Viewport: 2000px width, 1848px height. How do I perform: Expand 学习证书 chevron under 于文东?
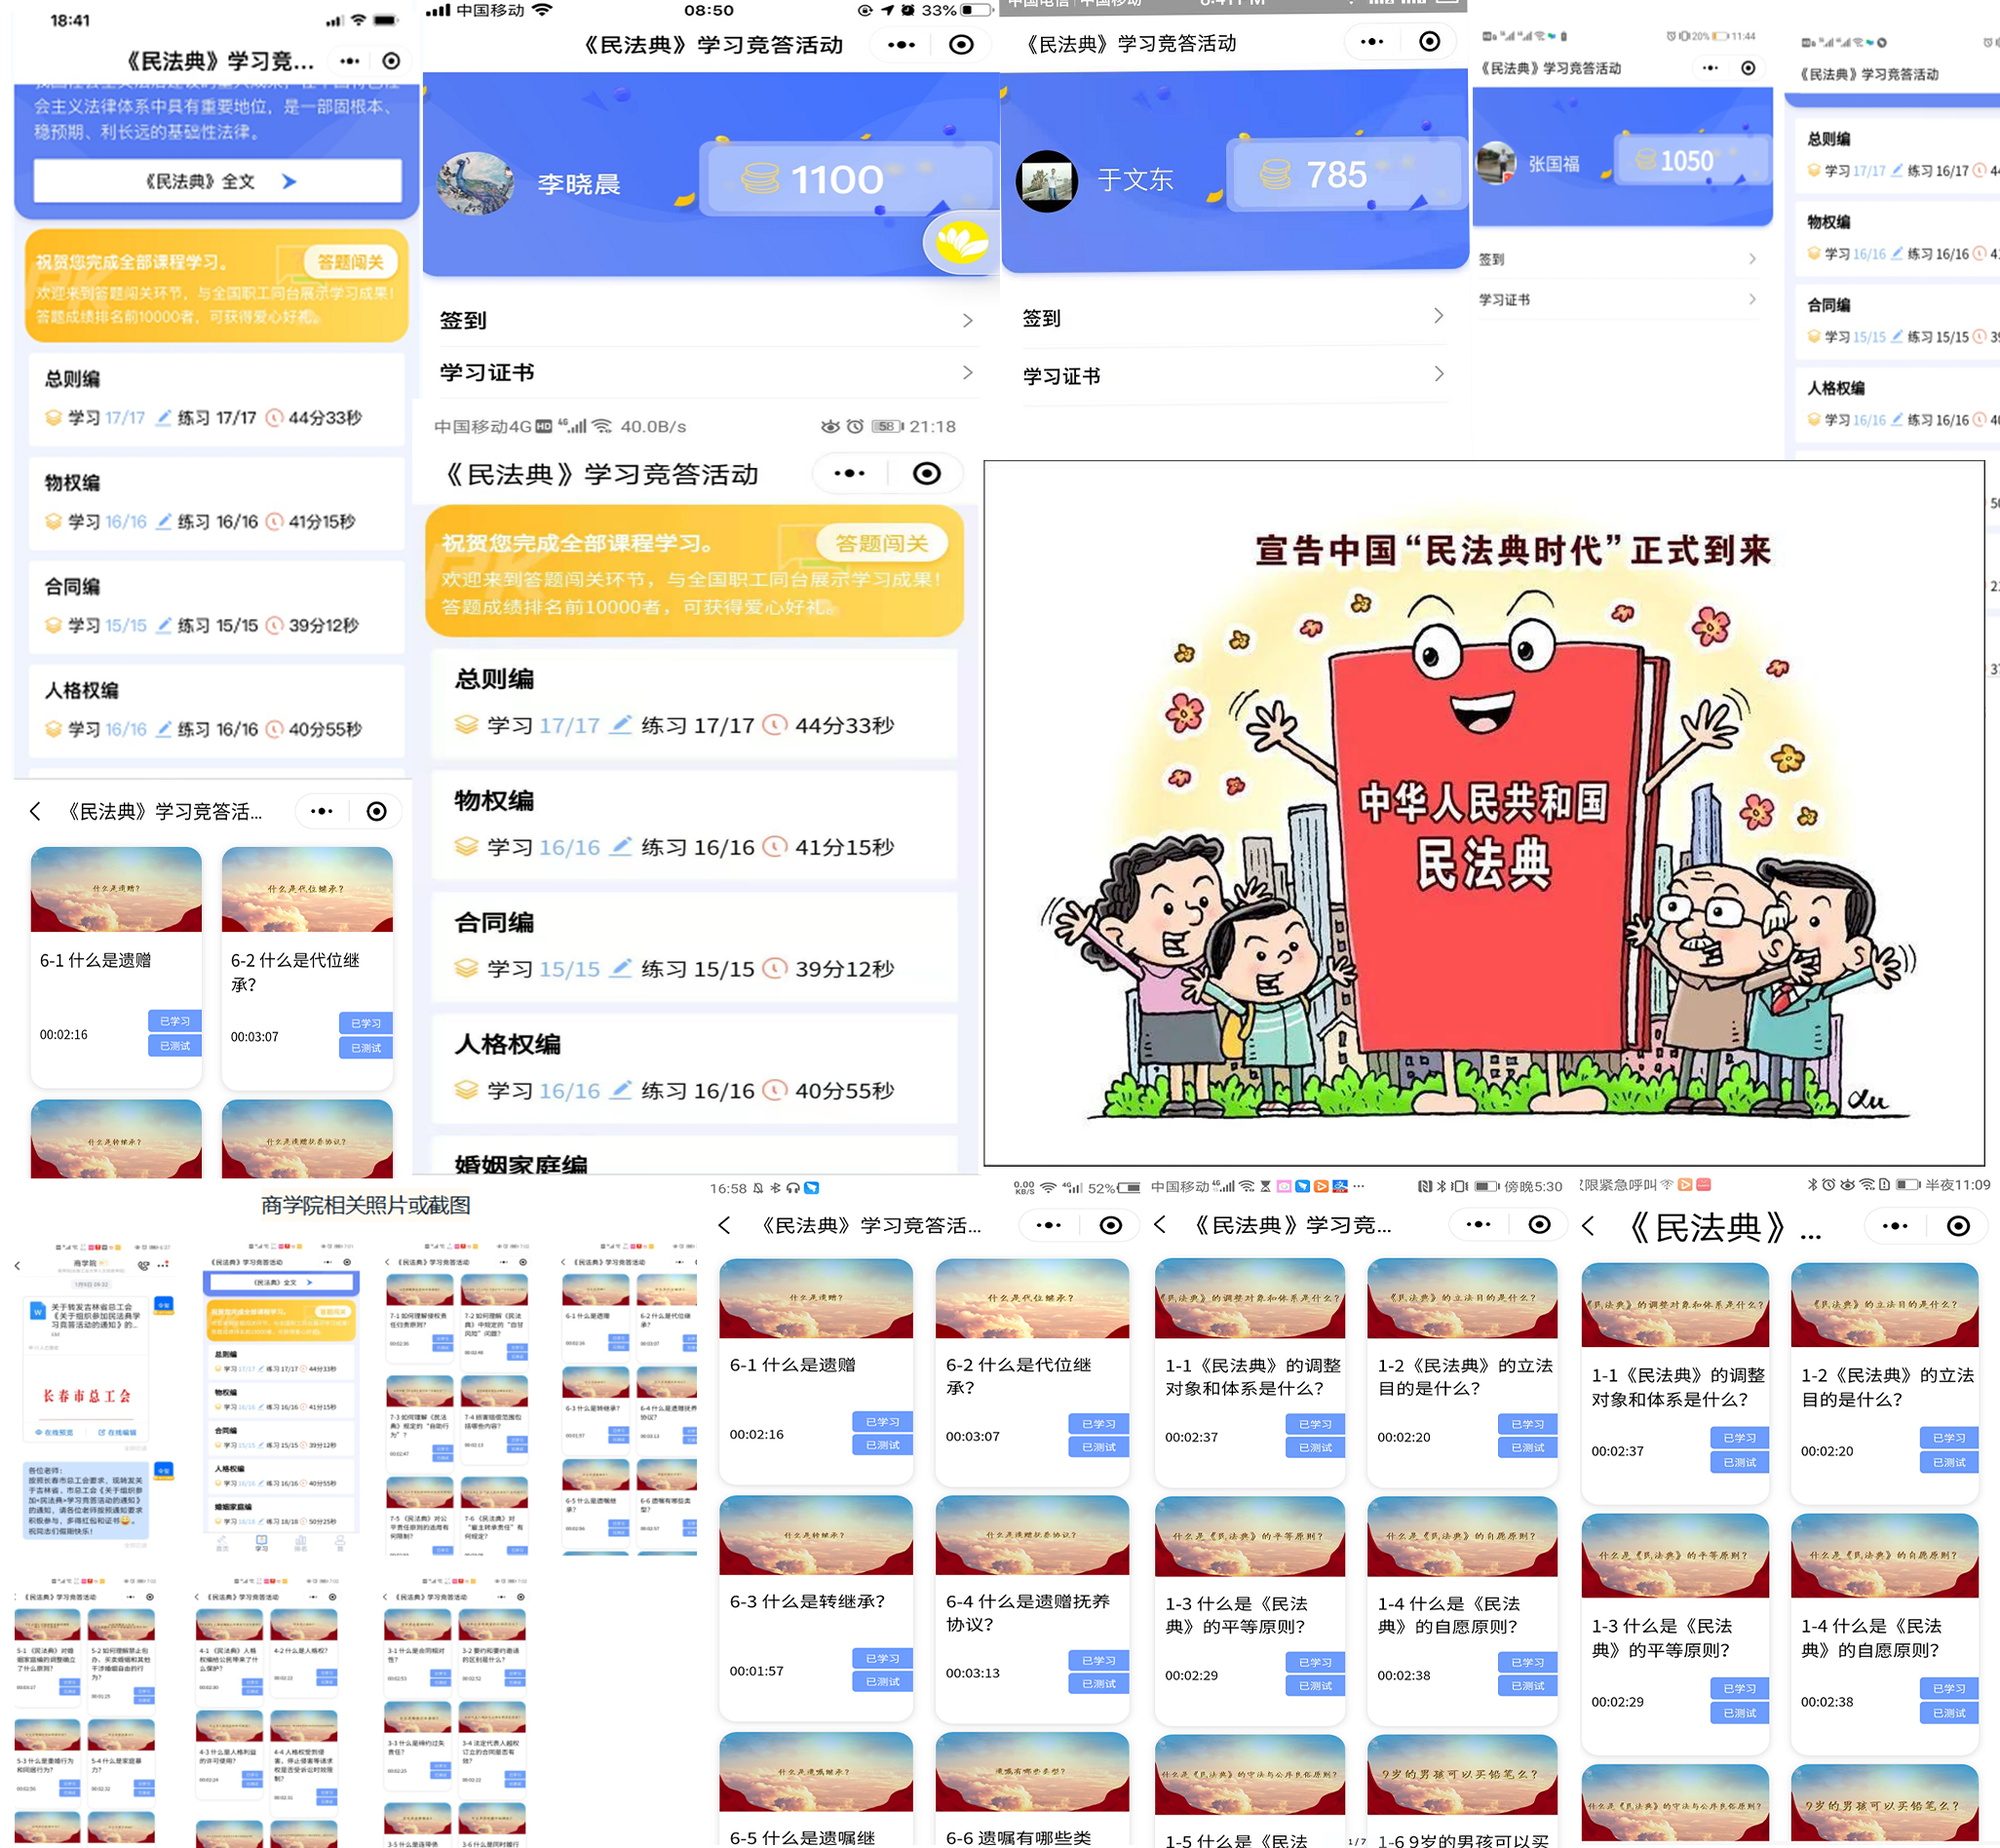[1438, 375]
